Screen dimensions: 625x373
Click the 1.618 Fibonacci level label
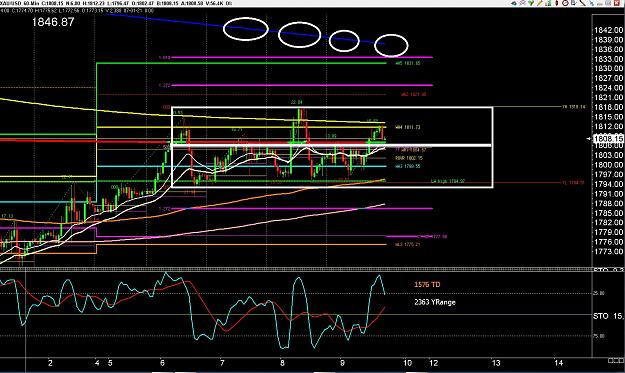point(165,58)
